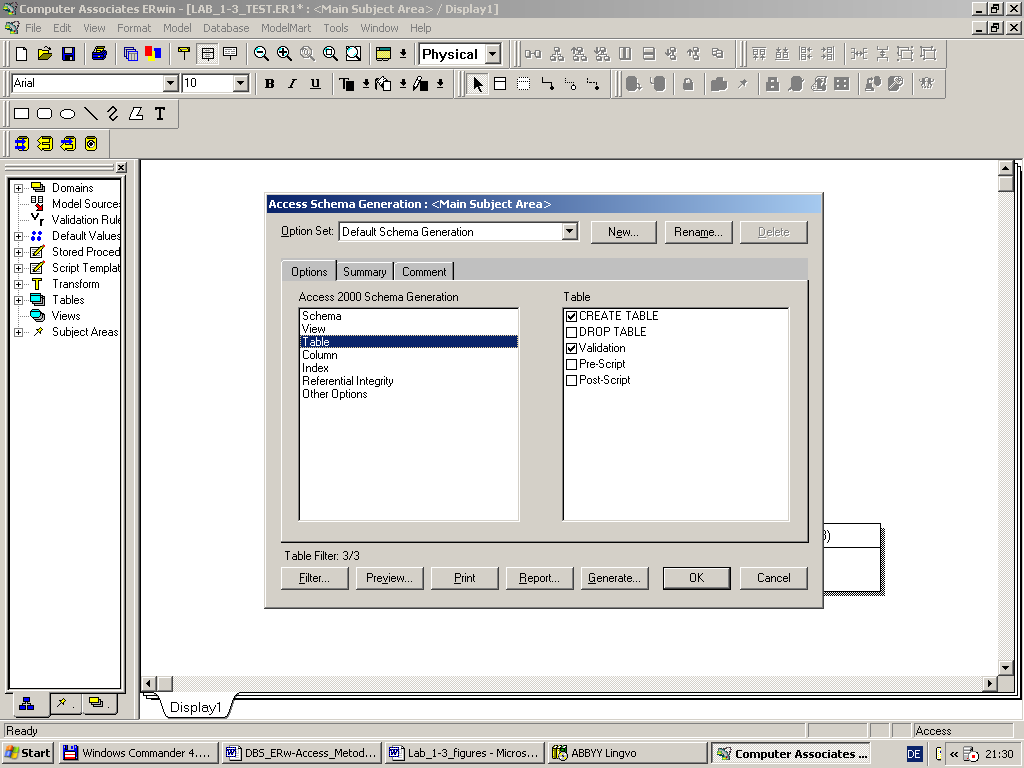
Task: Click the Report... button
Action: pos(539,578)
